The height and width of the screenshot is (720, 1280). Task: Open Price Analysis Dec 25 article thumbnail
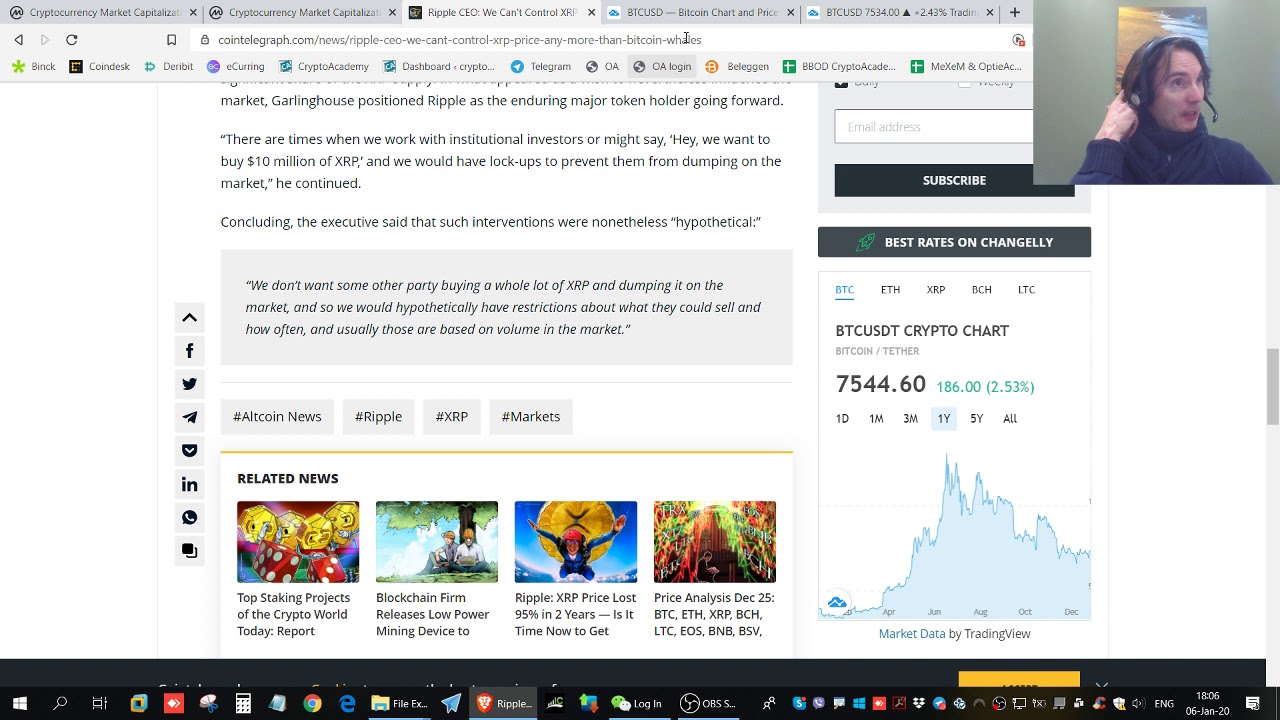pyautogui.click(x=715, y=542)
